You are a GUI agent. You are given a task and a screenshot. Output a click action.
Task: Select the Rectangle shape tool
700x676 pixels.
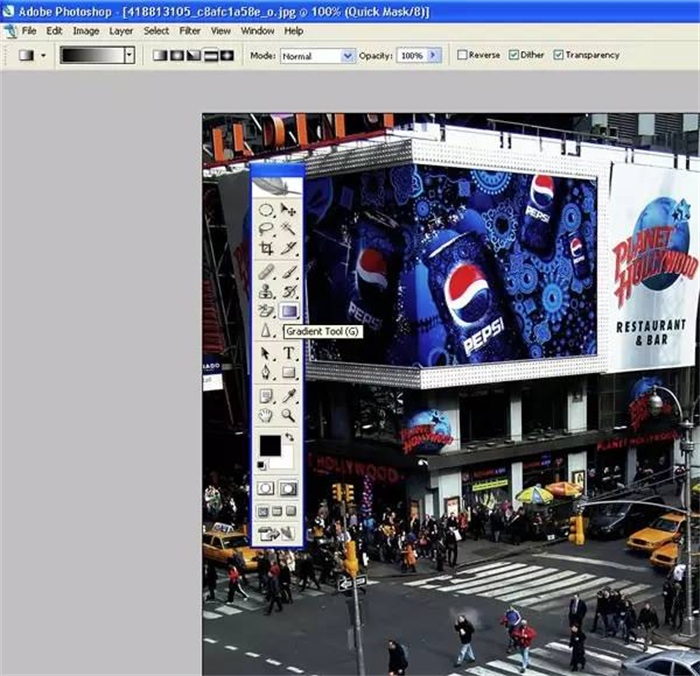tap(288, 373)
